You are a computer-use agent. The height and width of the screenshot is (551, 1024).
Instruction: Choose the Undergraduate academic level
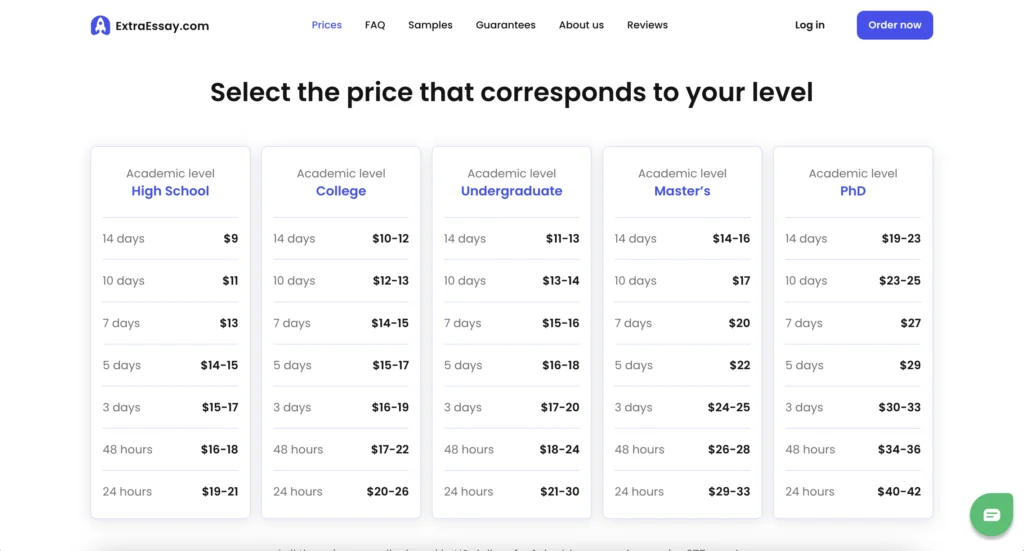click(511, 191)
